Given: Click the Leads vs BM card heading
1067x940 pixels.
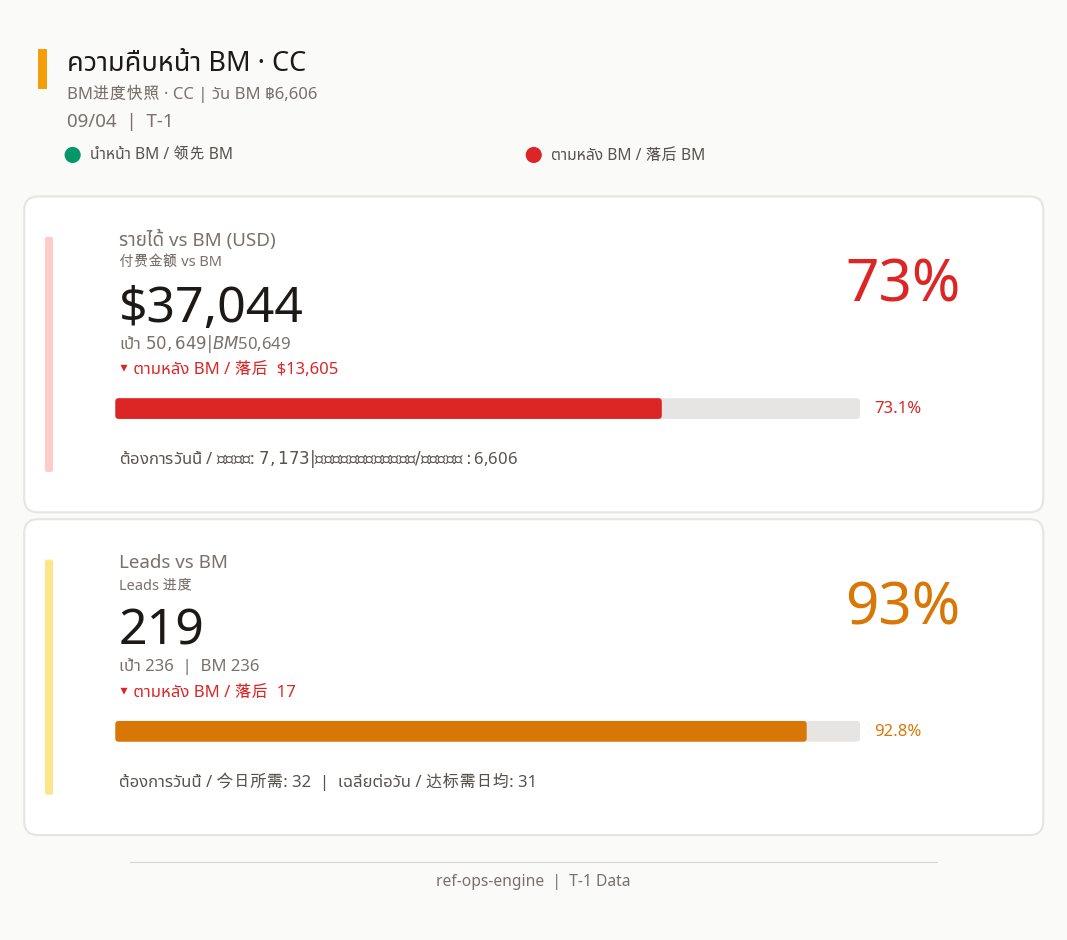Looking at the screenshot, I should pyautogui.click(x=174, y=562).
